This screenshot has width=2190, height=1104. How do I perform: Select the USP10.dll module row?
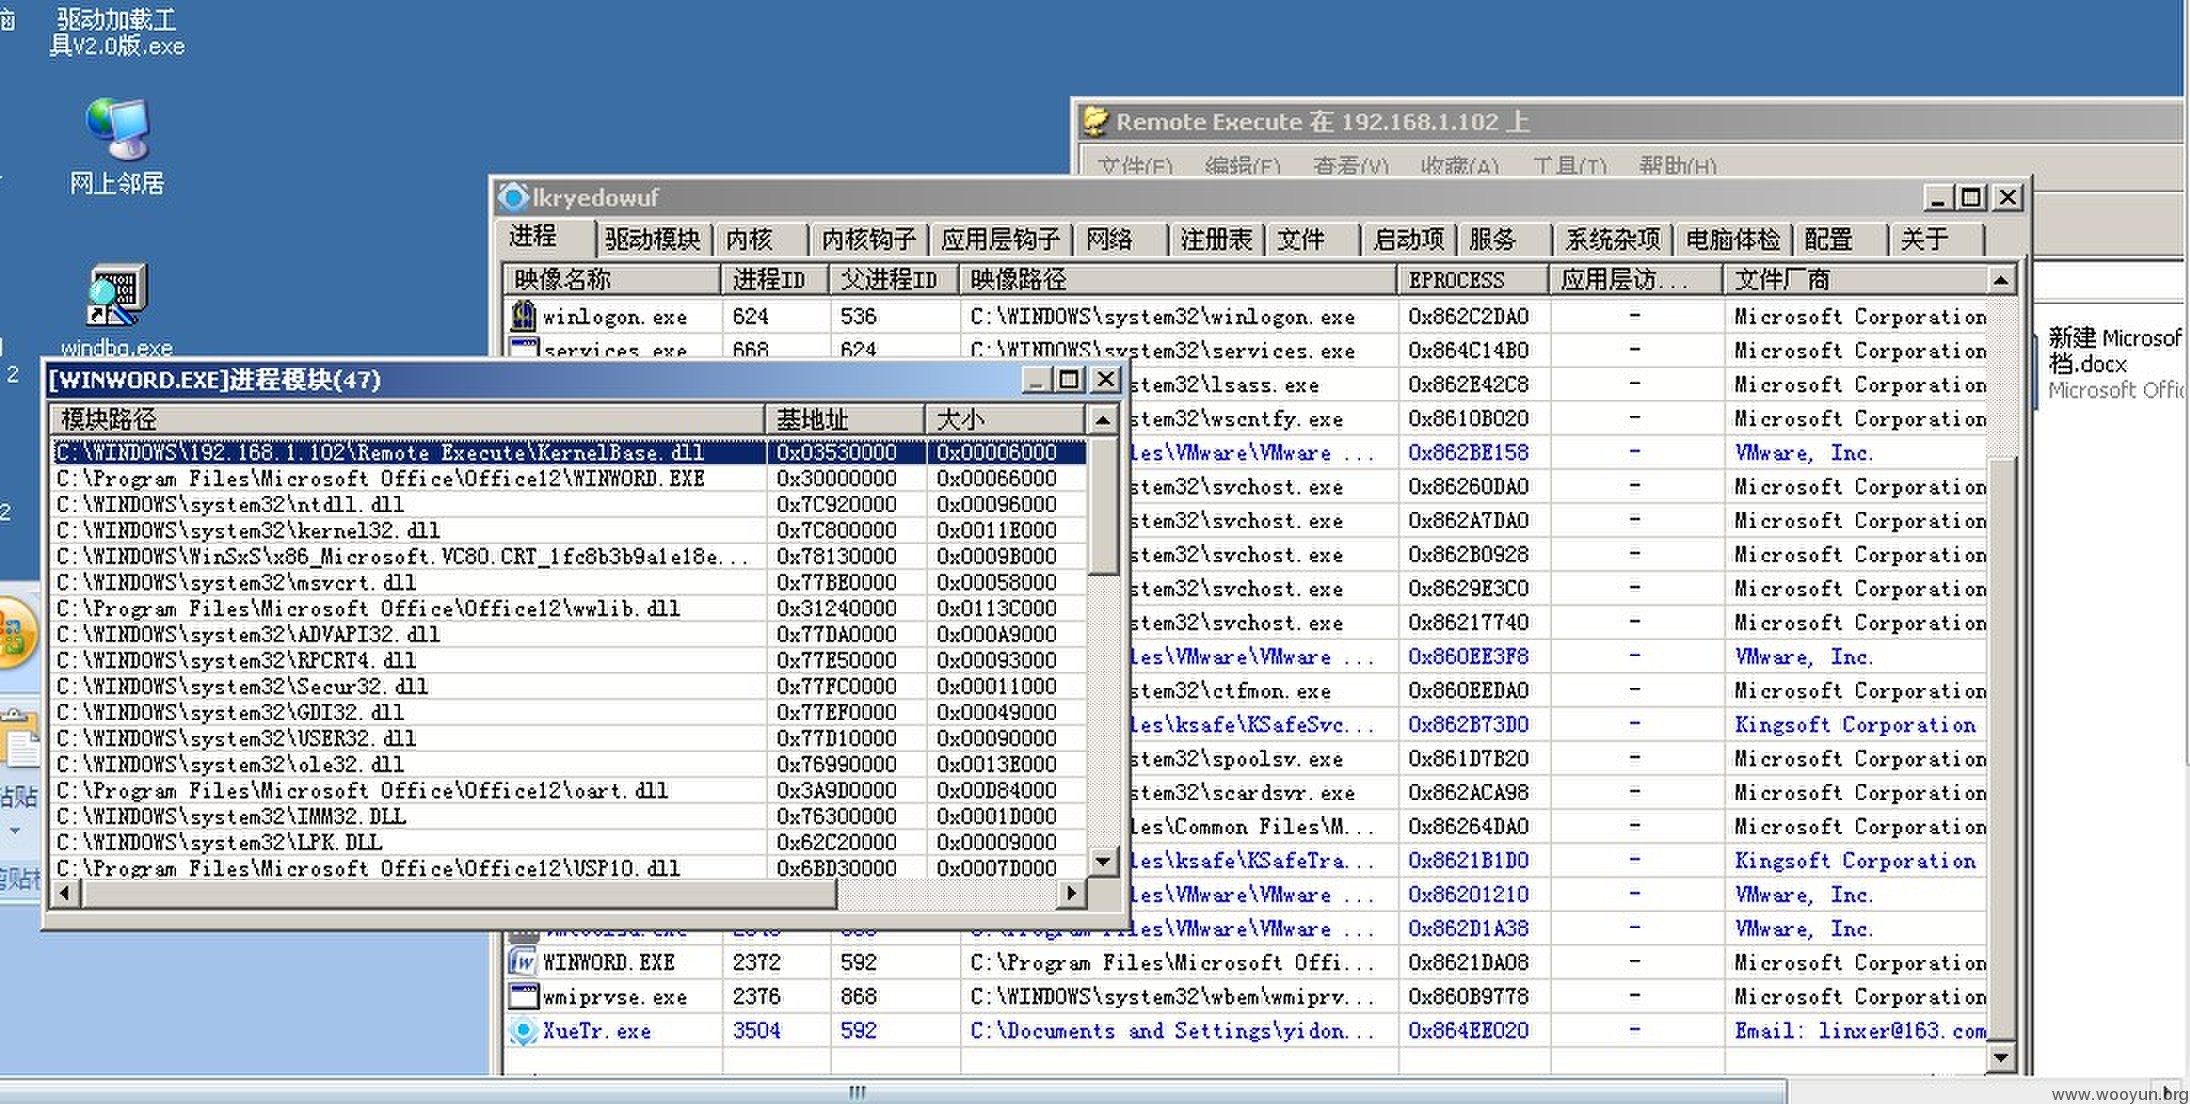point(569,868)
